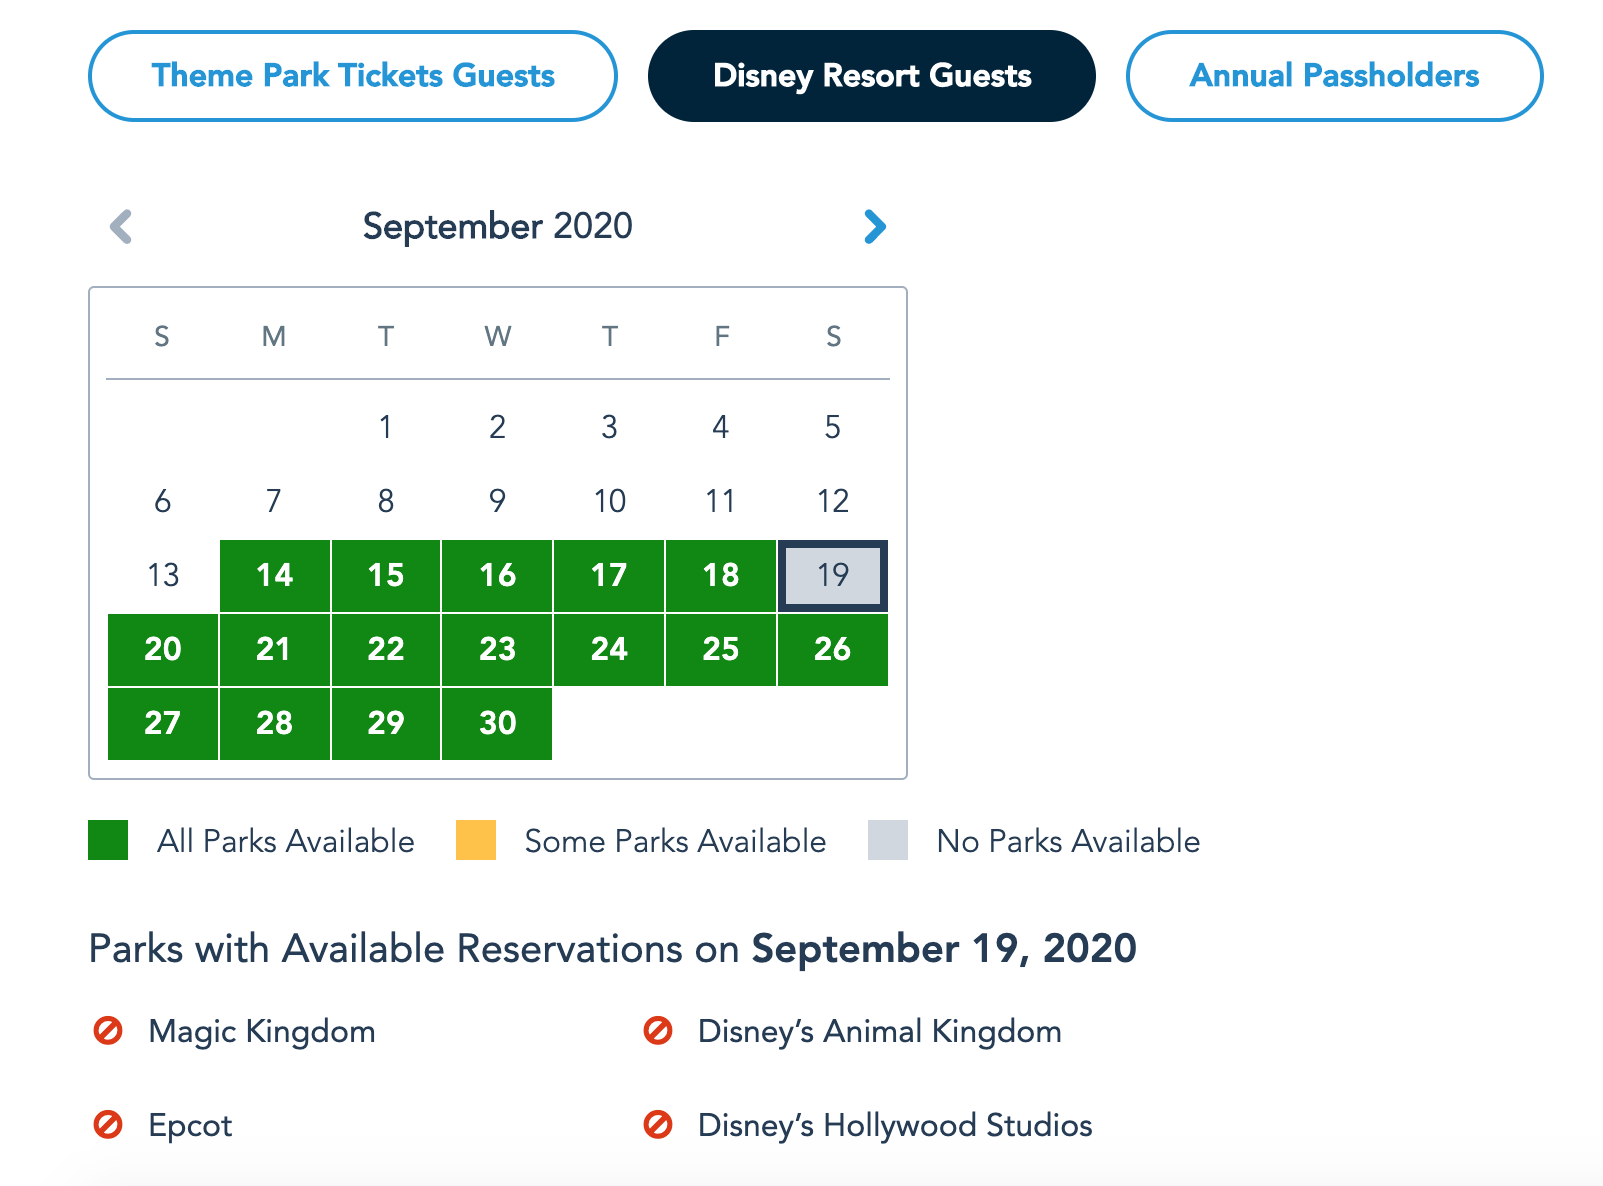Screen dimensions: 1603x1186
Task: Click unavailable icon beside Disney's Animal Kingdom
Action: [658, 1030]
